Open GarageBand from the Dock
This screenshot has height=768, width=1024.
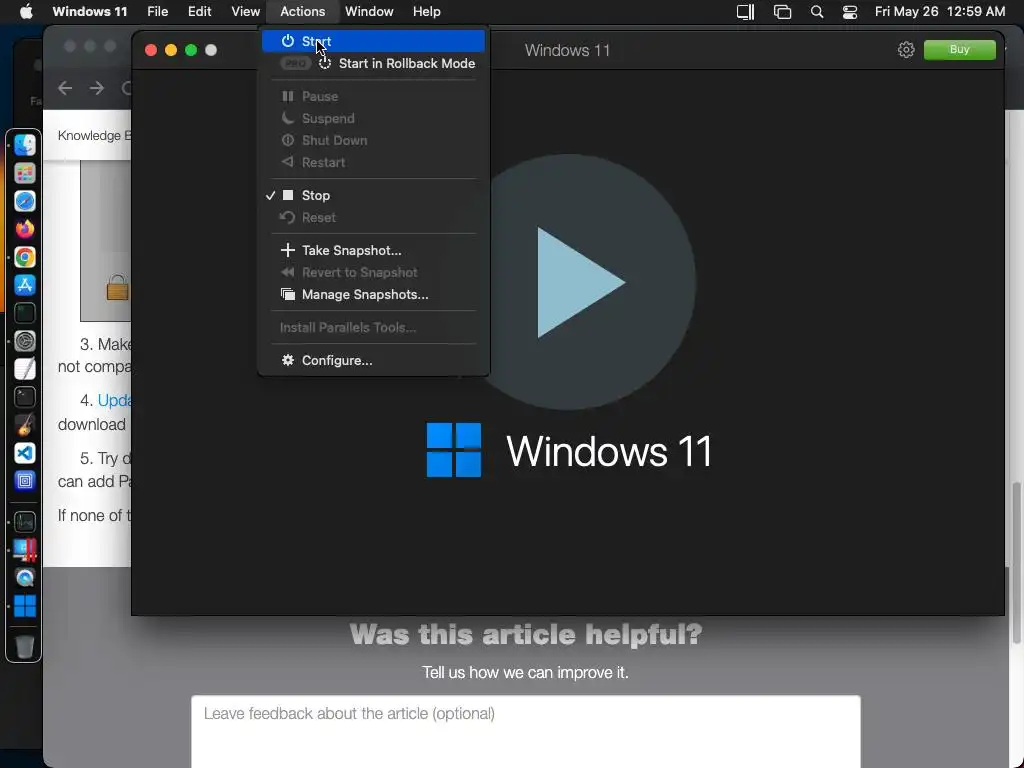[x=25, y=425]
